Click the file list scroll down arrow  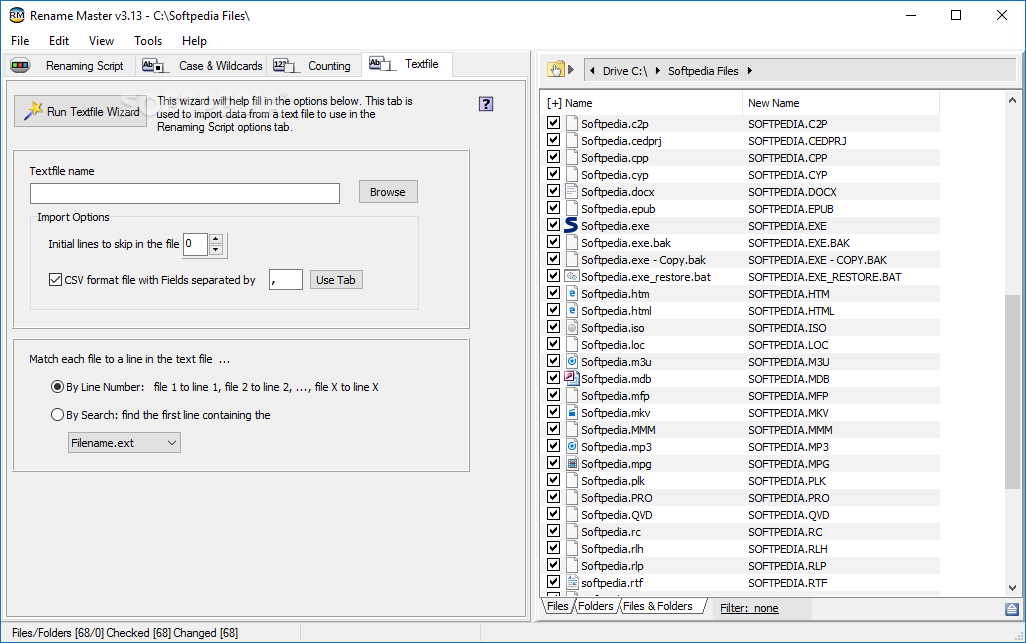[x=1012, y=588]
